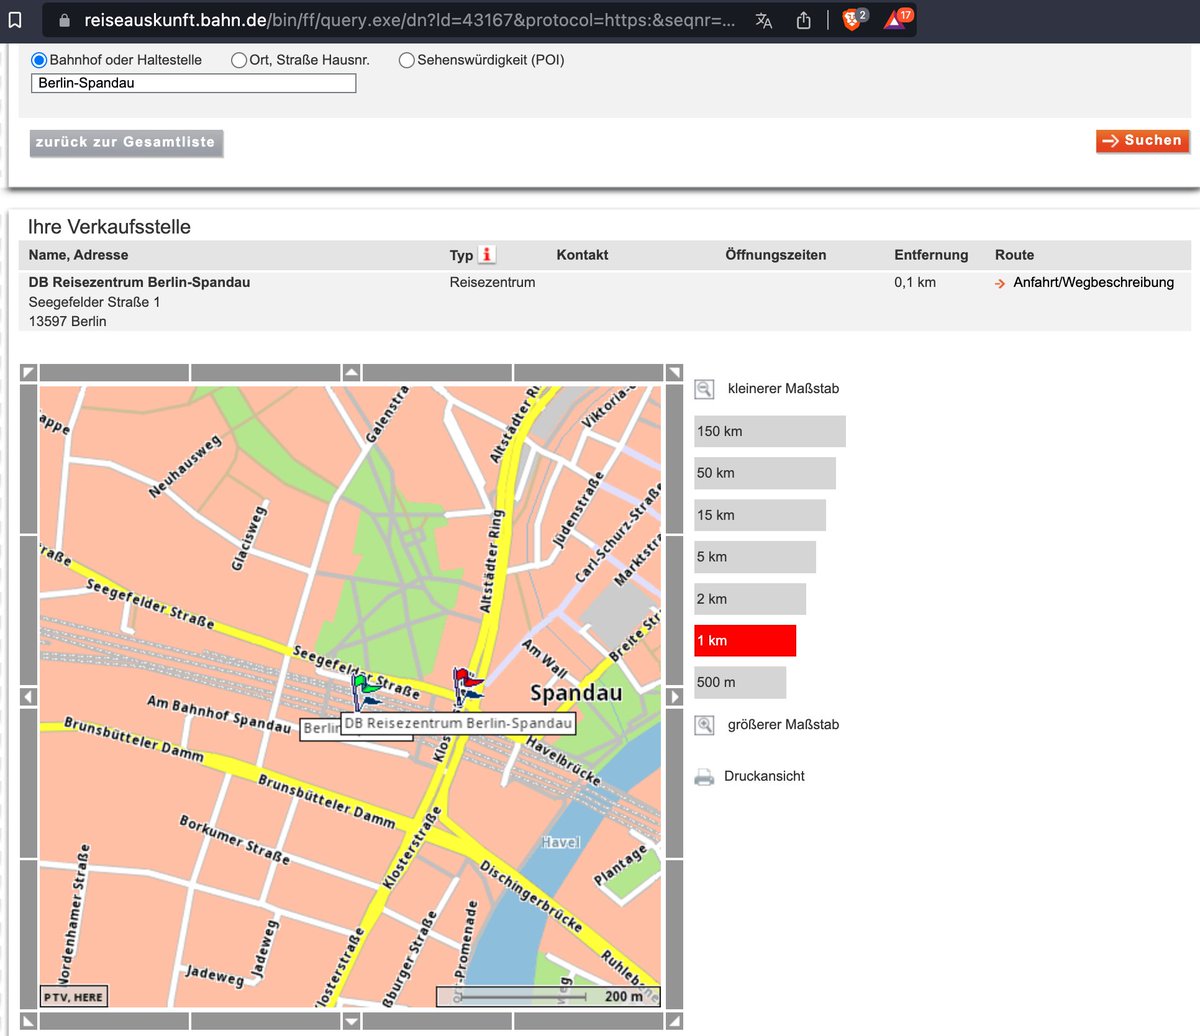Select the Ort, Straße Hausnr. option
1200x1036 pixels.
239,60
